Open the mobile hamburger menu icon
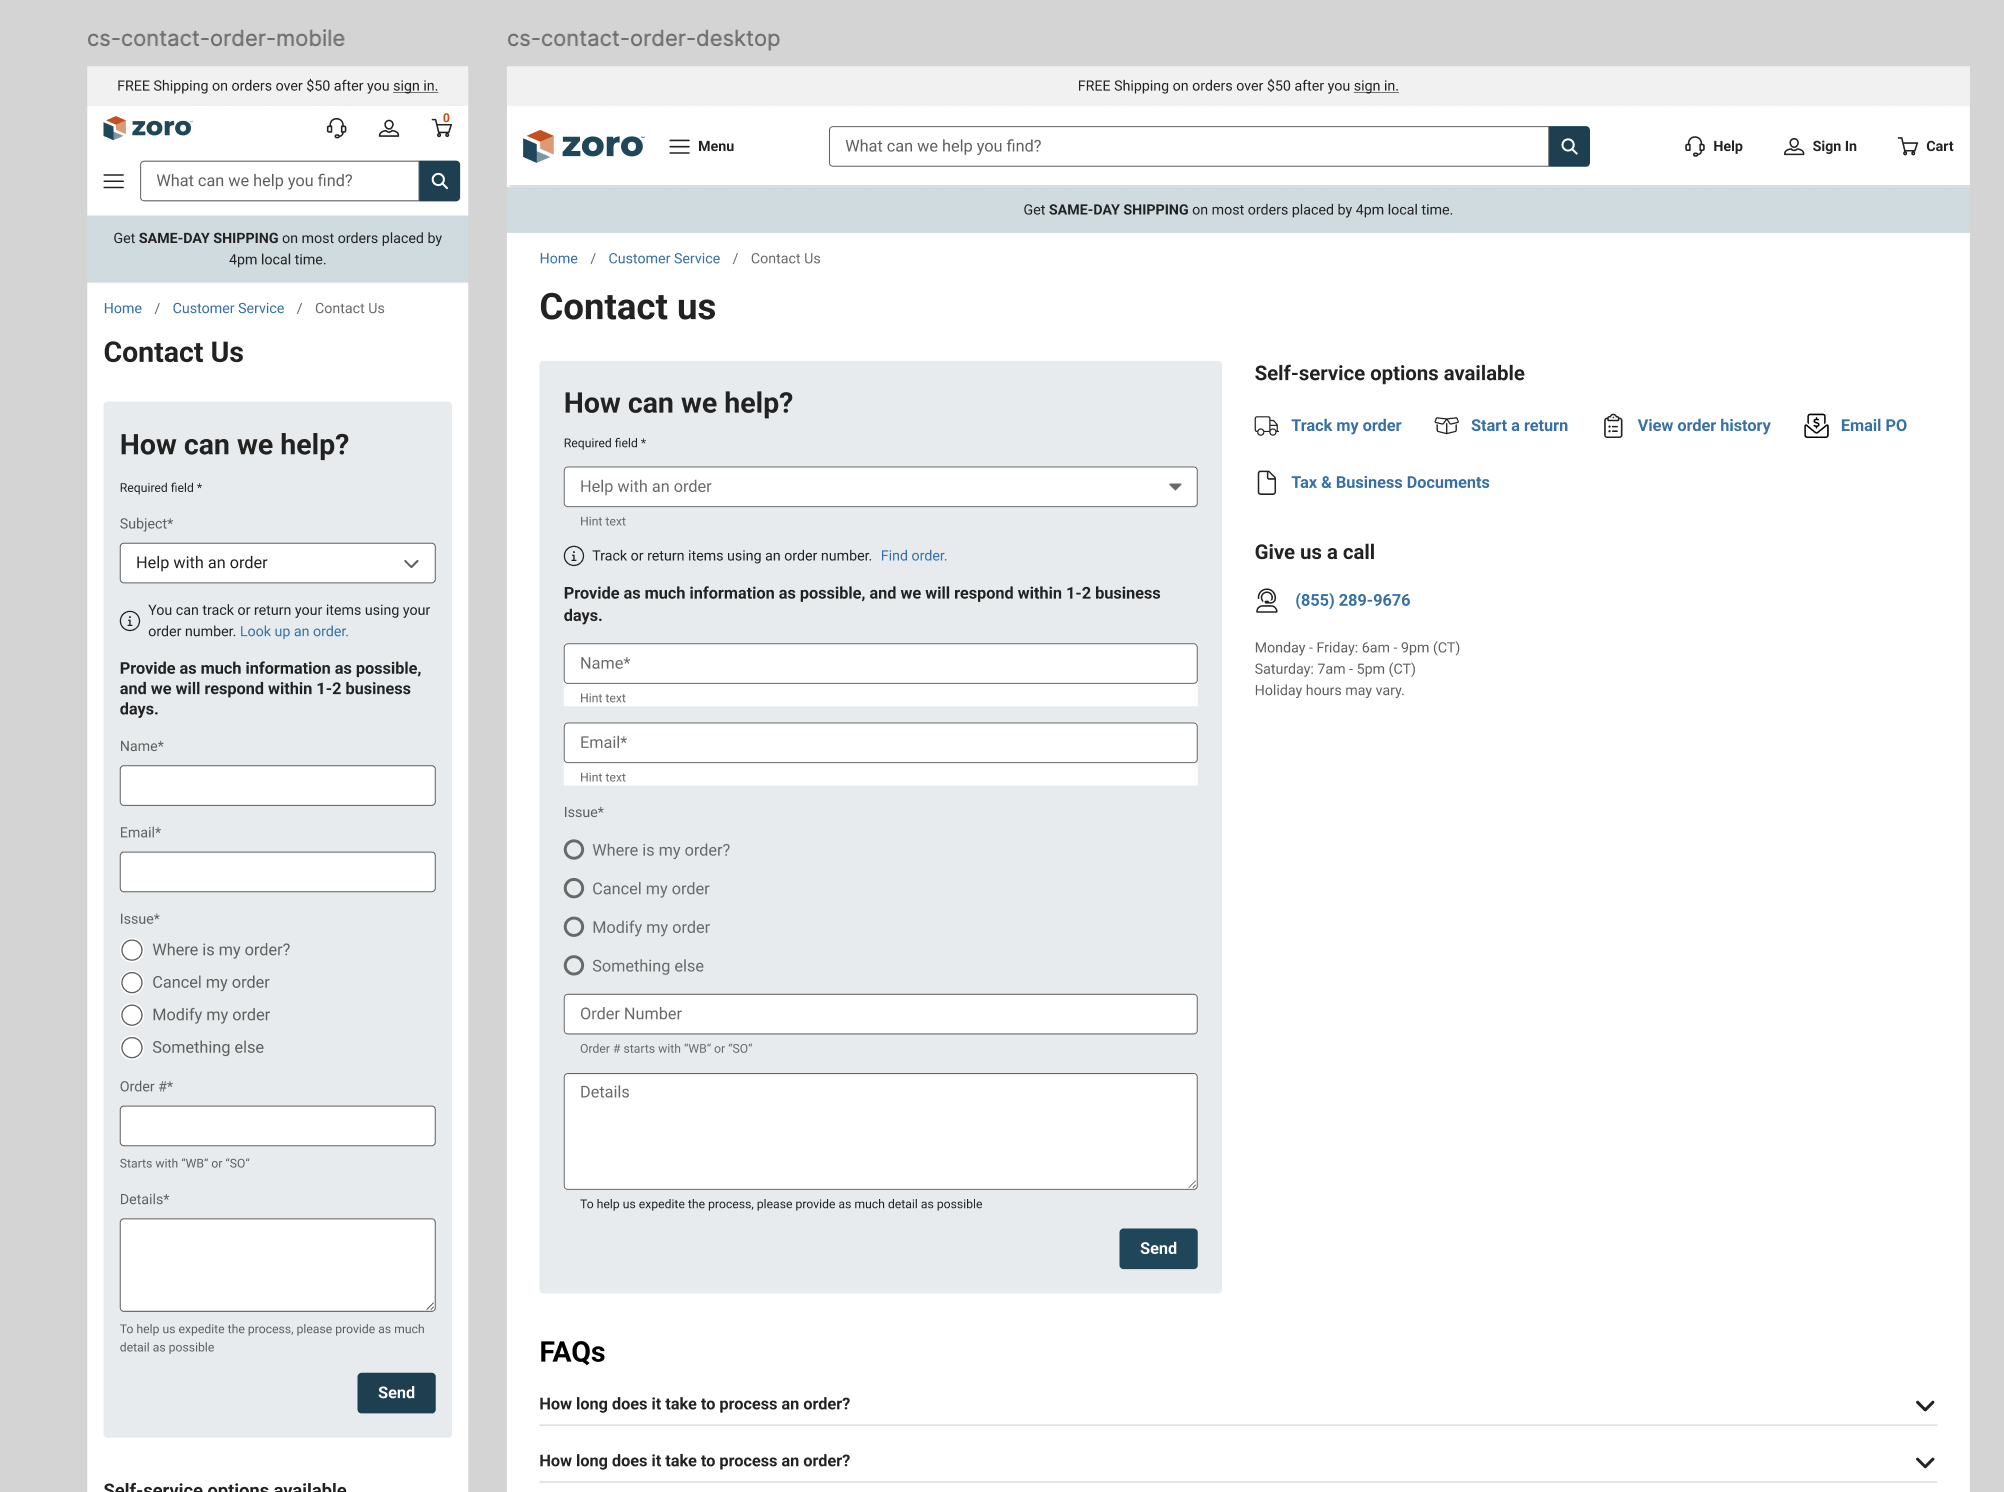2004x1492 pixels. click(x=114, y=181)
